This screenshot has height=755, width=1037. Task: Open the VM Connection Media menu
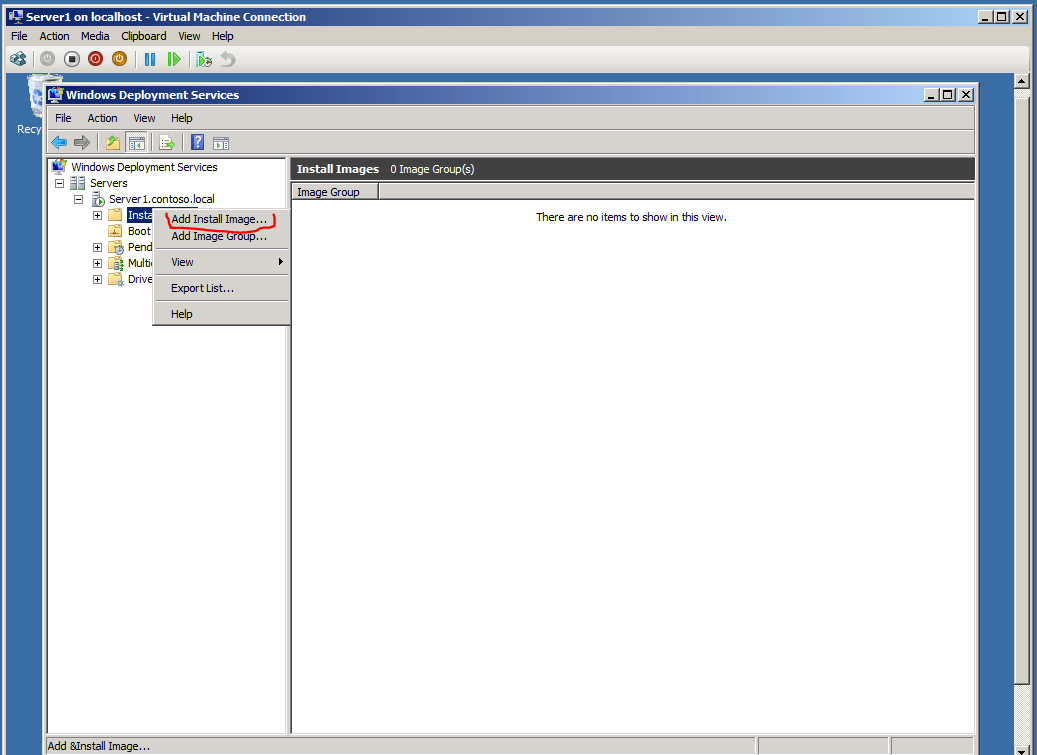pyautogui.click(x=95, y=36)
